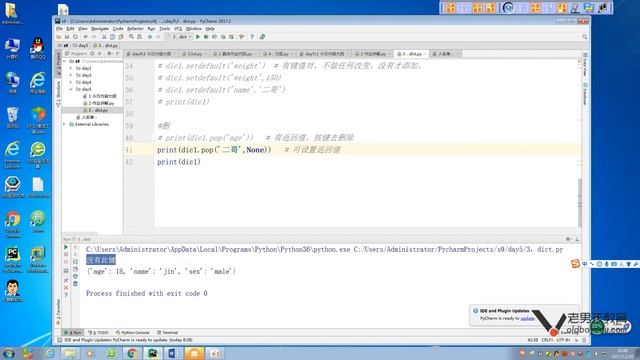Click 'day5' breadcrumb in navigation bar
This screenshot has width=640, height=360.
click(81, 46)
